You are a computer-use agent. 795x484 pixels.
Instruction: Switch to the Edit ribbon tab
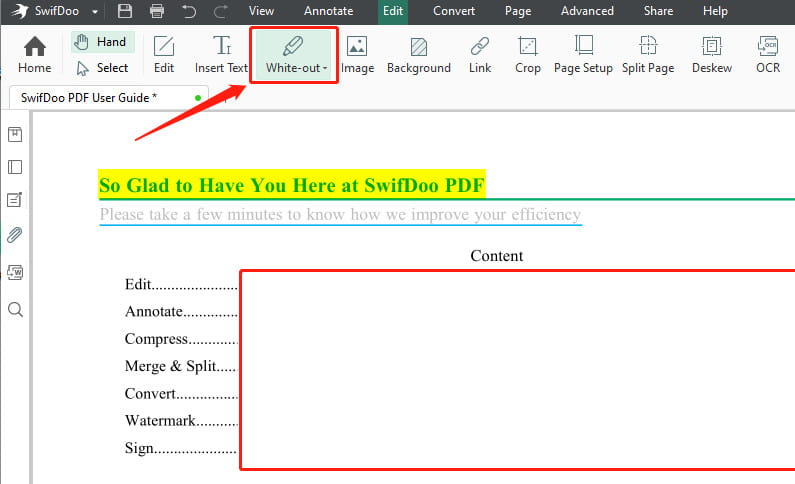[x=393, y=11]
